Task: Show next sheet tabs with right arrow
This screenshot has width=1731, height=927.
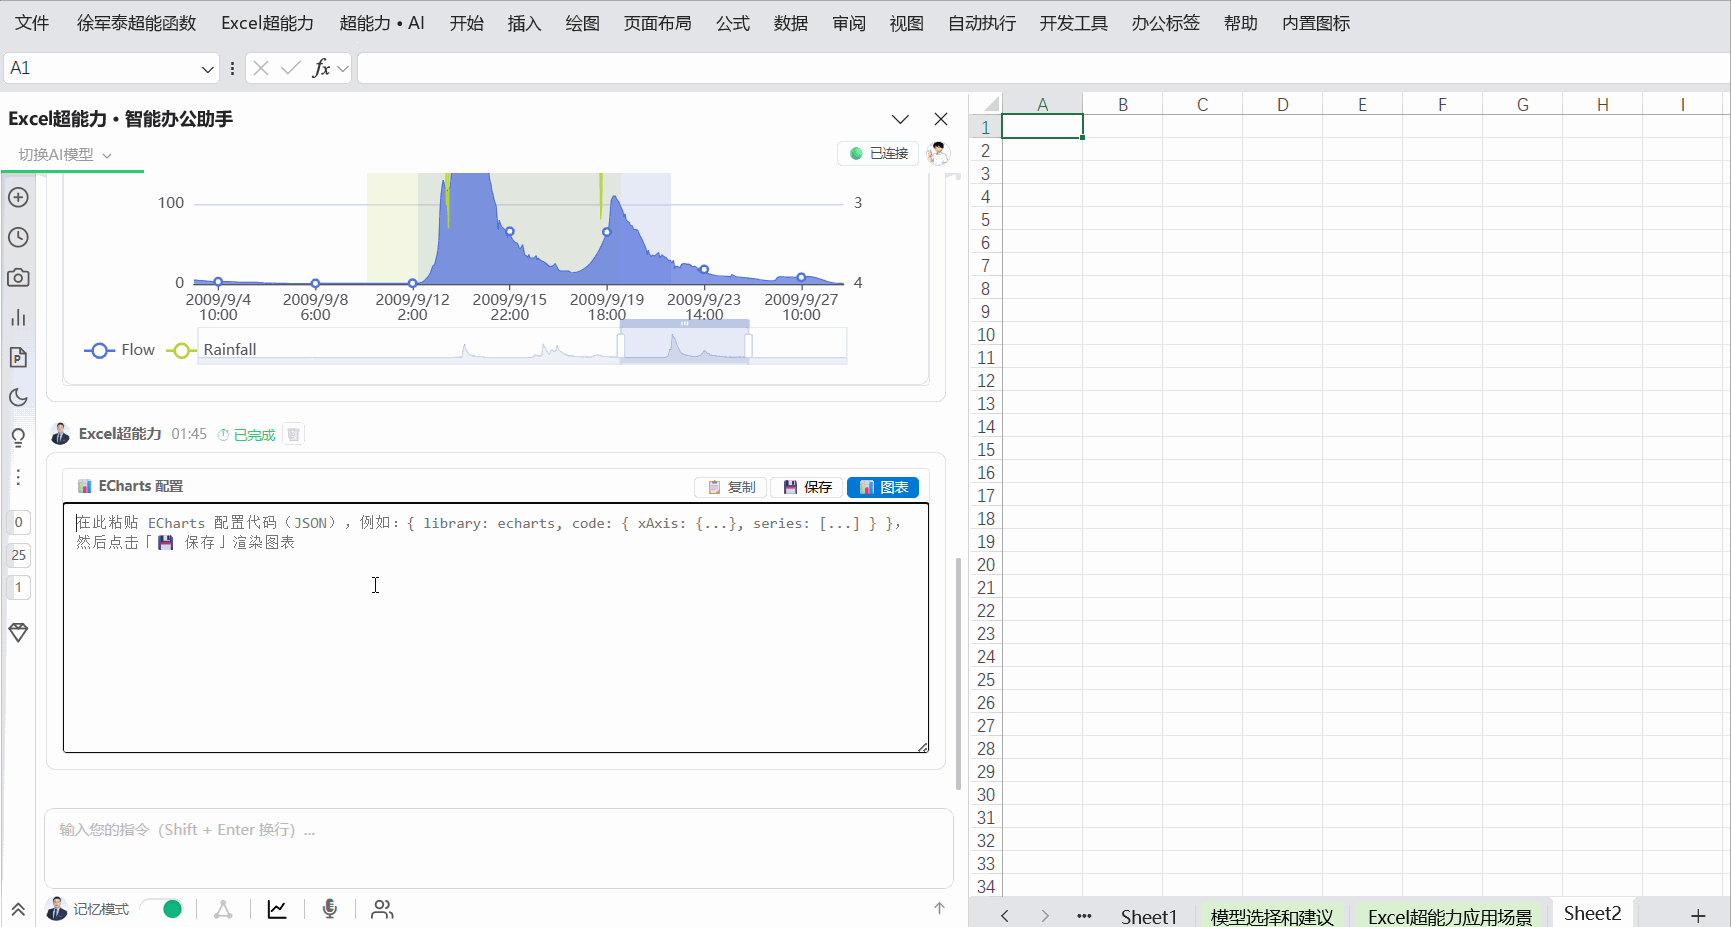Action: pos(1045,916)
